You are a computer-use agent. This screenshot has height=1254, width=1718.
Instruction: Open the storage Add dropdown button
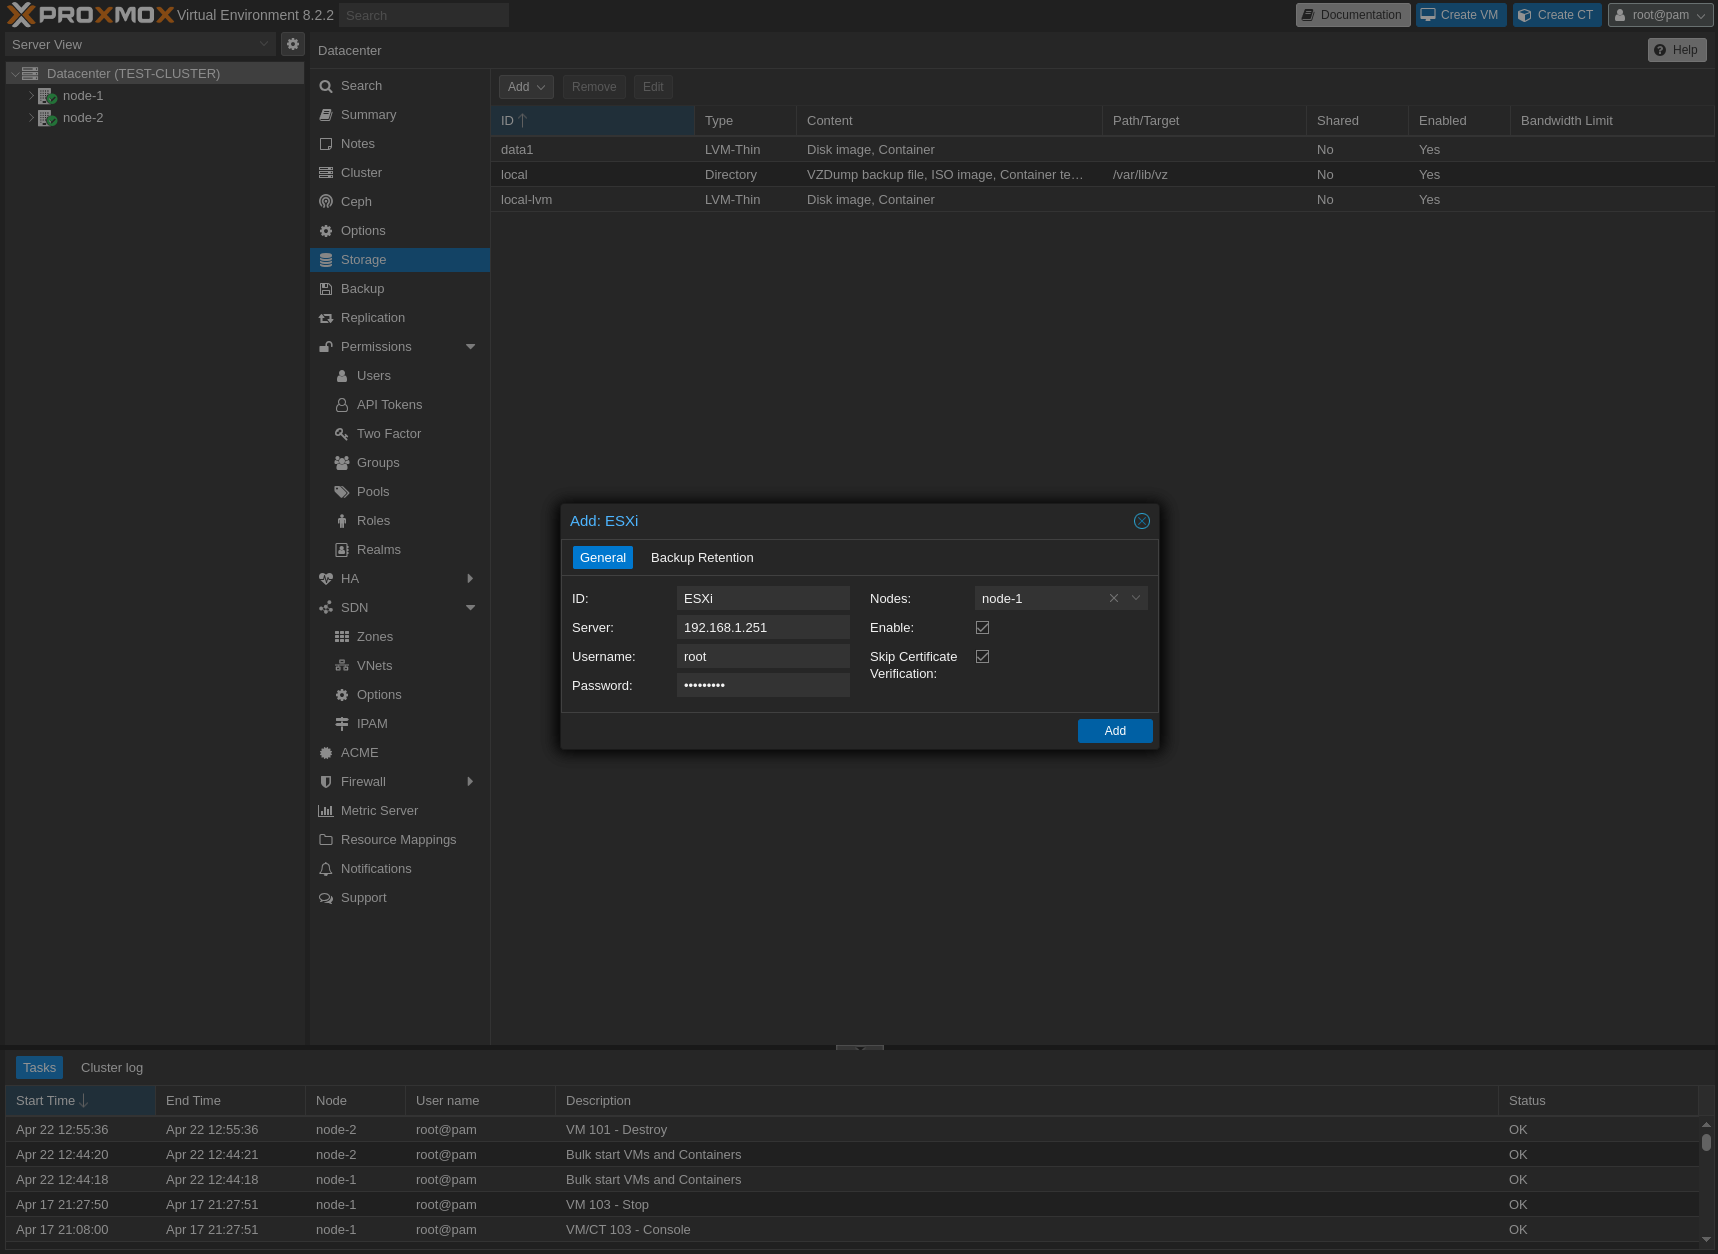(526, 87)
